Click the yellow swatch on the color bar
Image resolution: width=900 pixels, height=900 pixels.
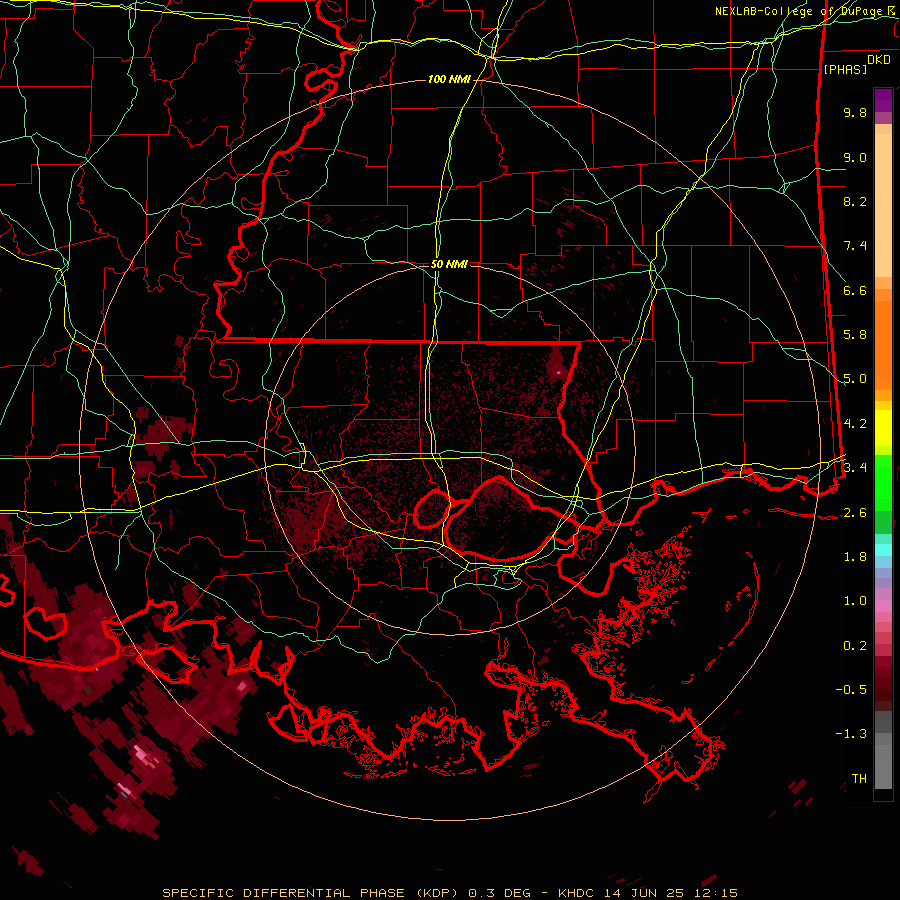pos(883,428)
